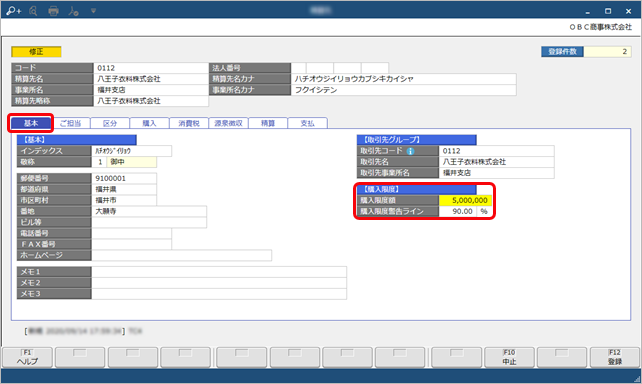Select the 区分 tab
Screen dimensions: 642x384
pyautogui.click(x=110, y=123)
